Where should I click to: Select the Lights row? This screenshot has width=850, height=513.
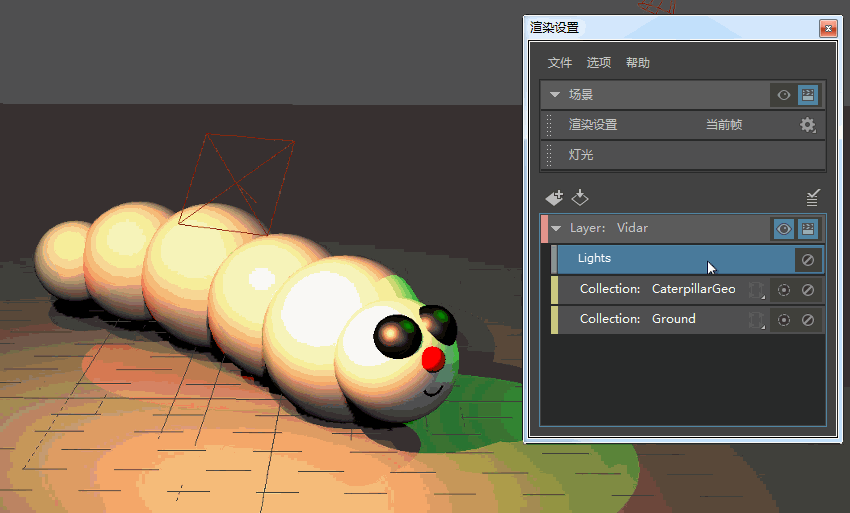[687, 259]
